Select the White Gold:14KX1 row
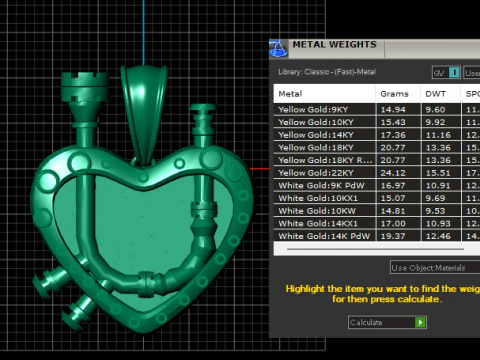This screenshot has height=360, width=480. point(377,223)
